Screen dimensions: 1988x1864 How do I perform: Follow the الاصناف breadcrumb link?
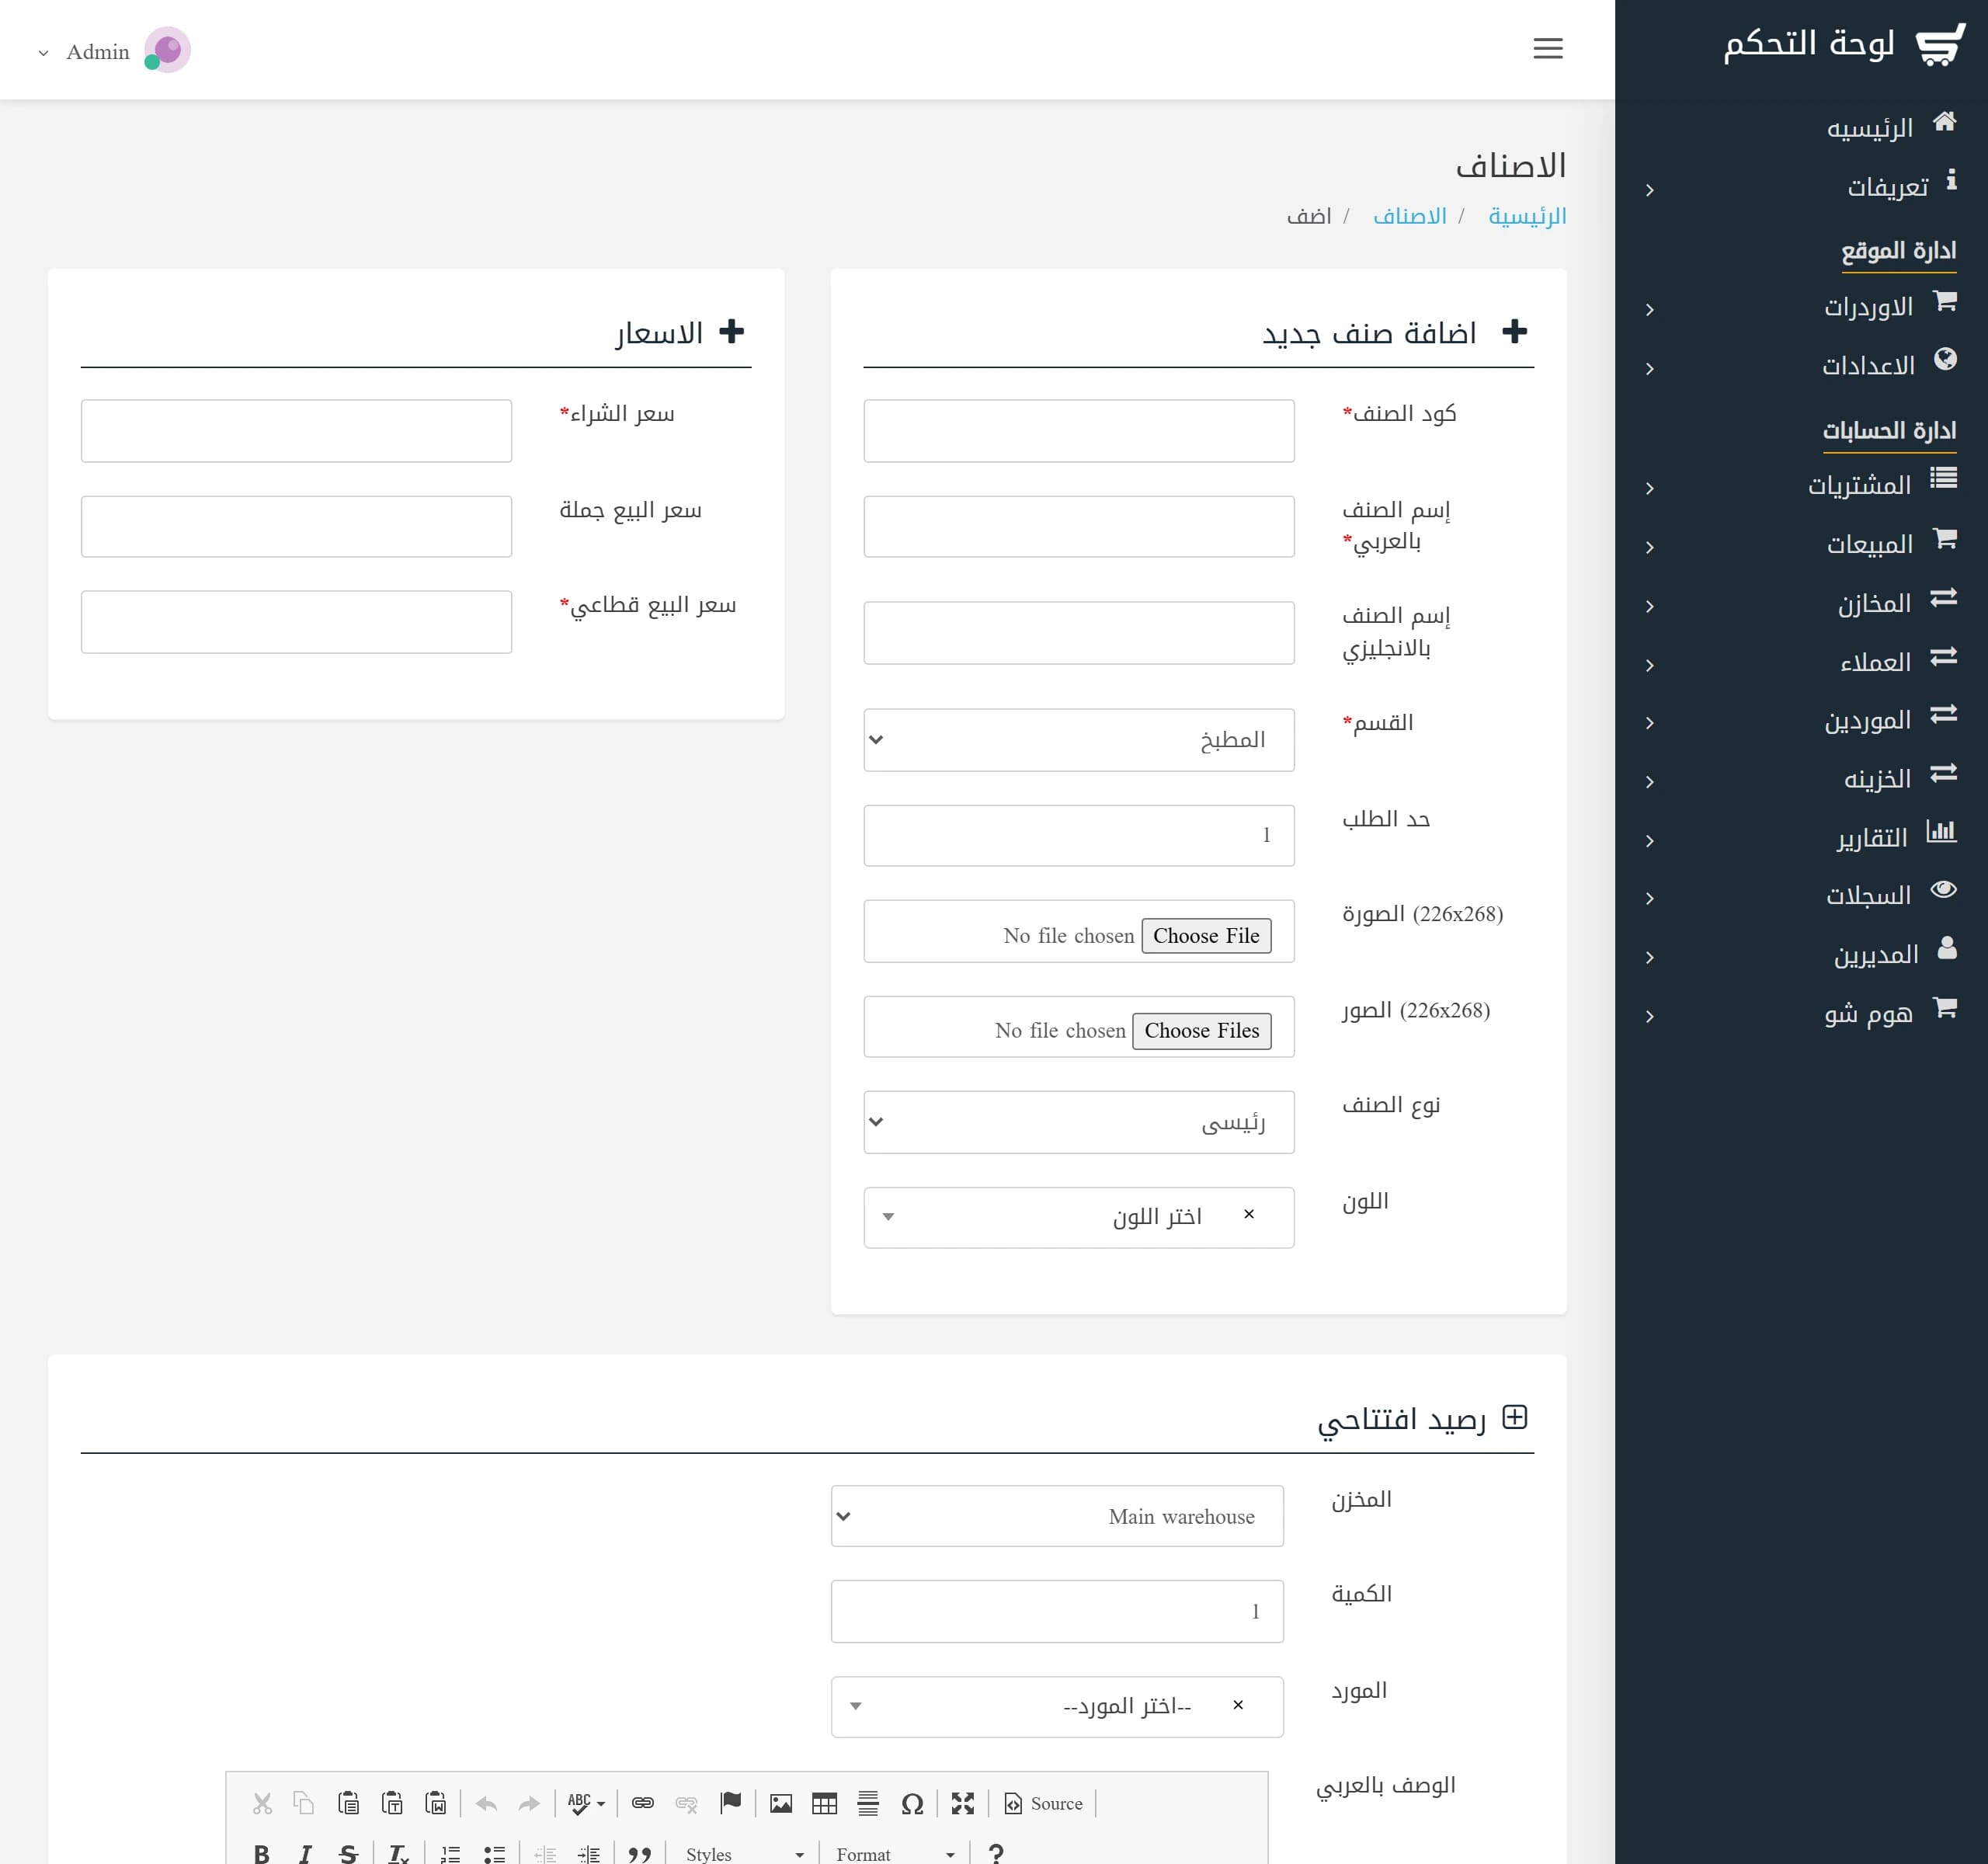(1410, 216)
